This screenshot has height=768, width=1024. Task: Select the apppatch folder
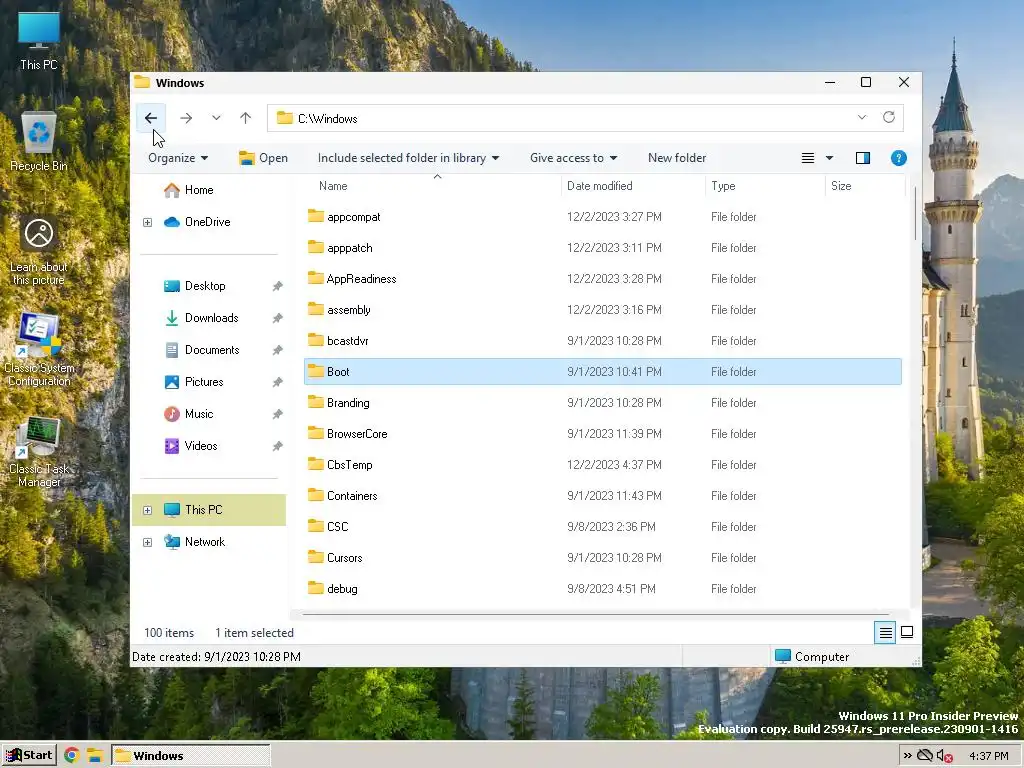pos(603,248)
